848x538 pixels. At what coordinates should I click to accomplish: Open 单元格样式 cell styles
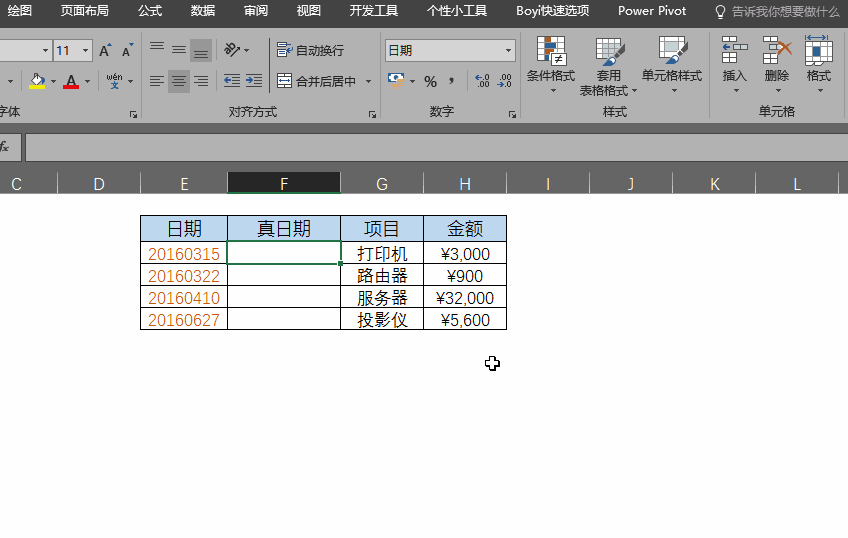pos(672,65)
